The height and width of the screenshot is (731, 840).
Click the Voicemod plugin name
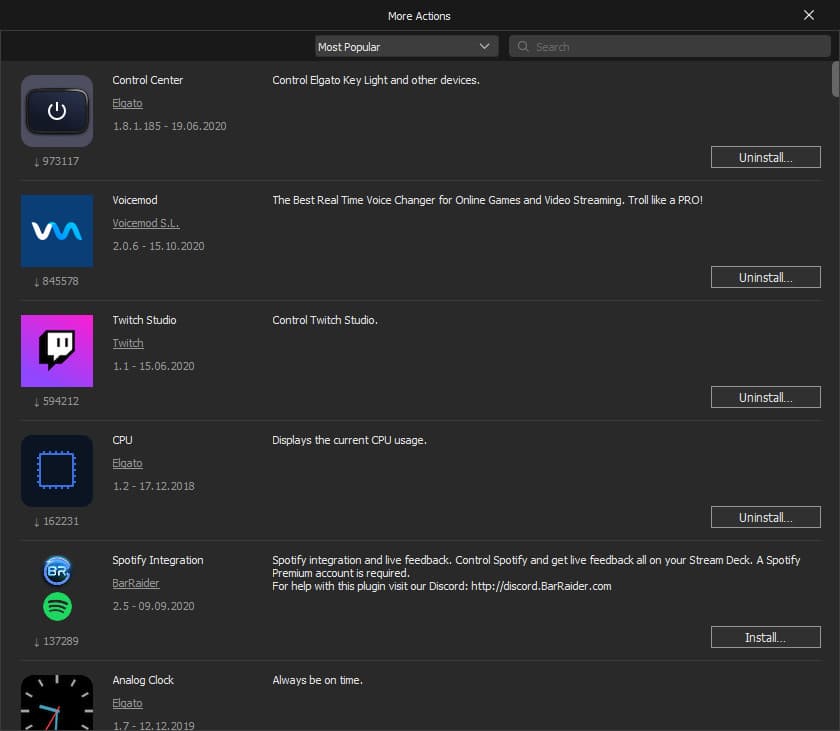[135, 200]
